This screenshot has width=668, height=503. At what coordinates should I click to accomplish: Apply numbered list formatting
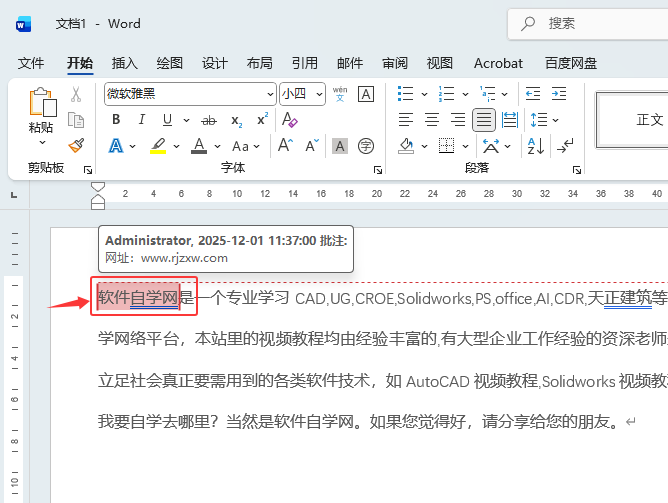tap(446, 94)
